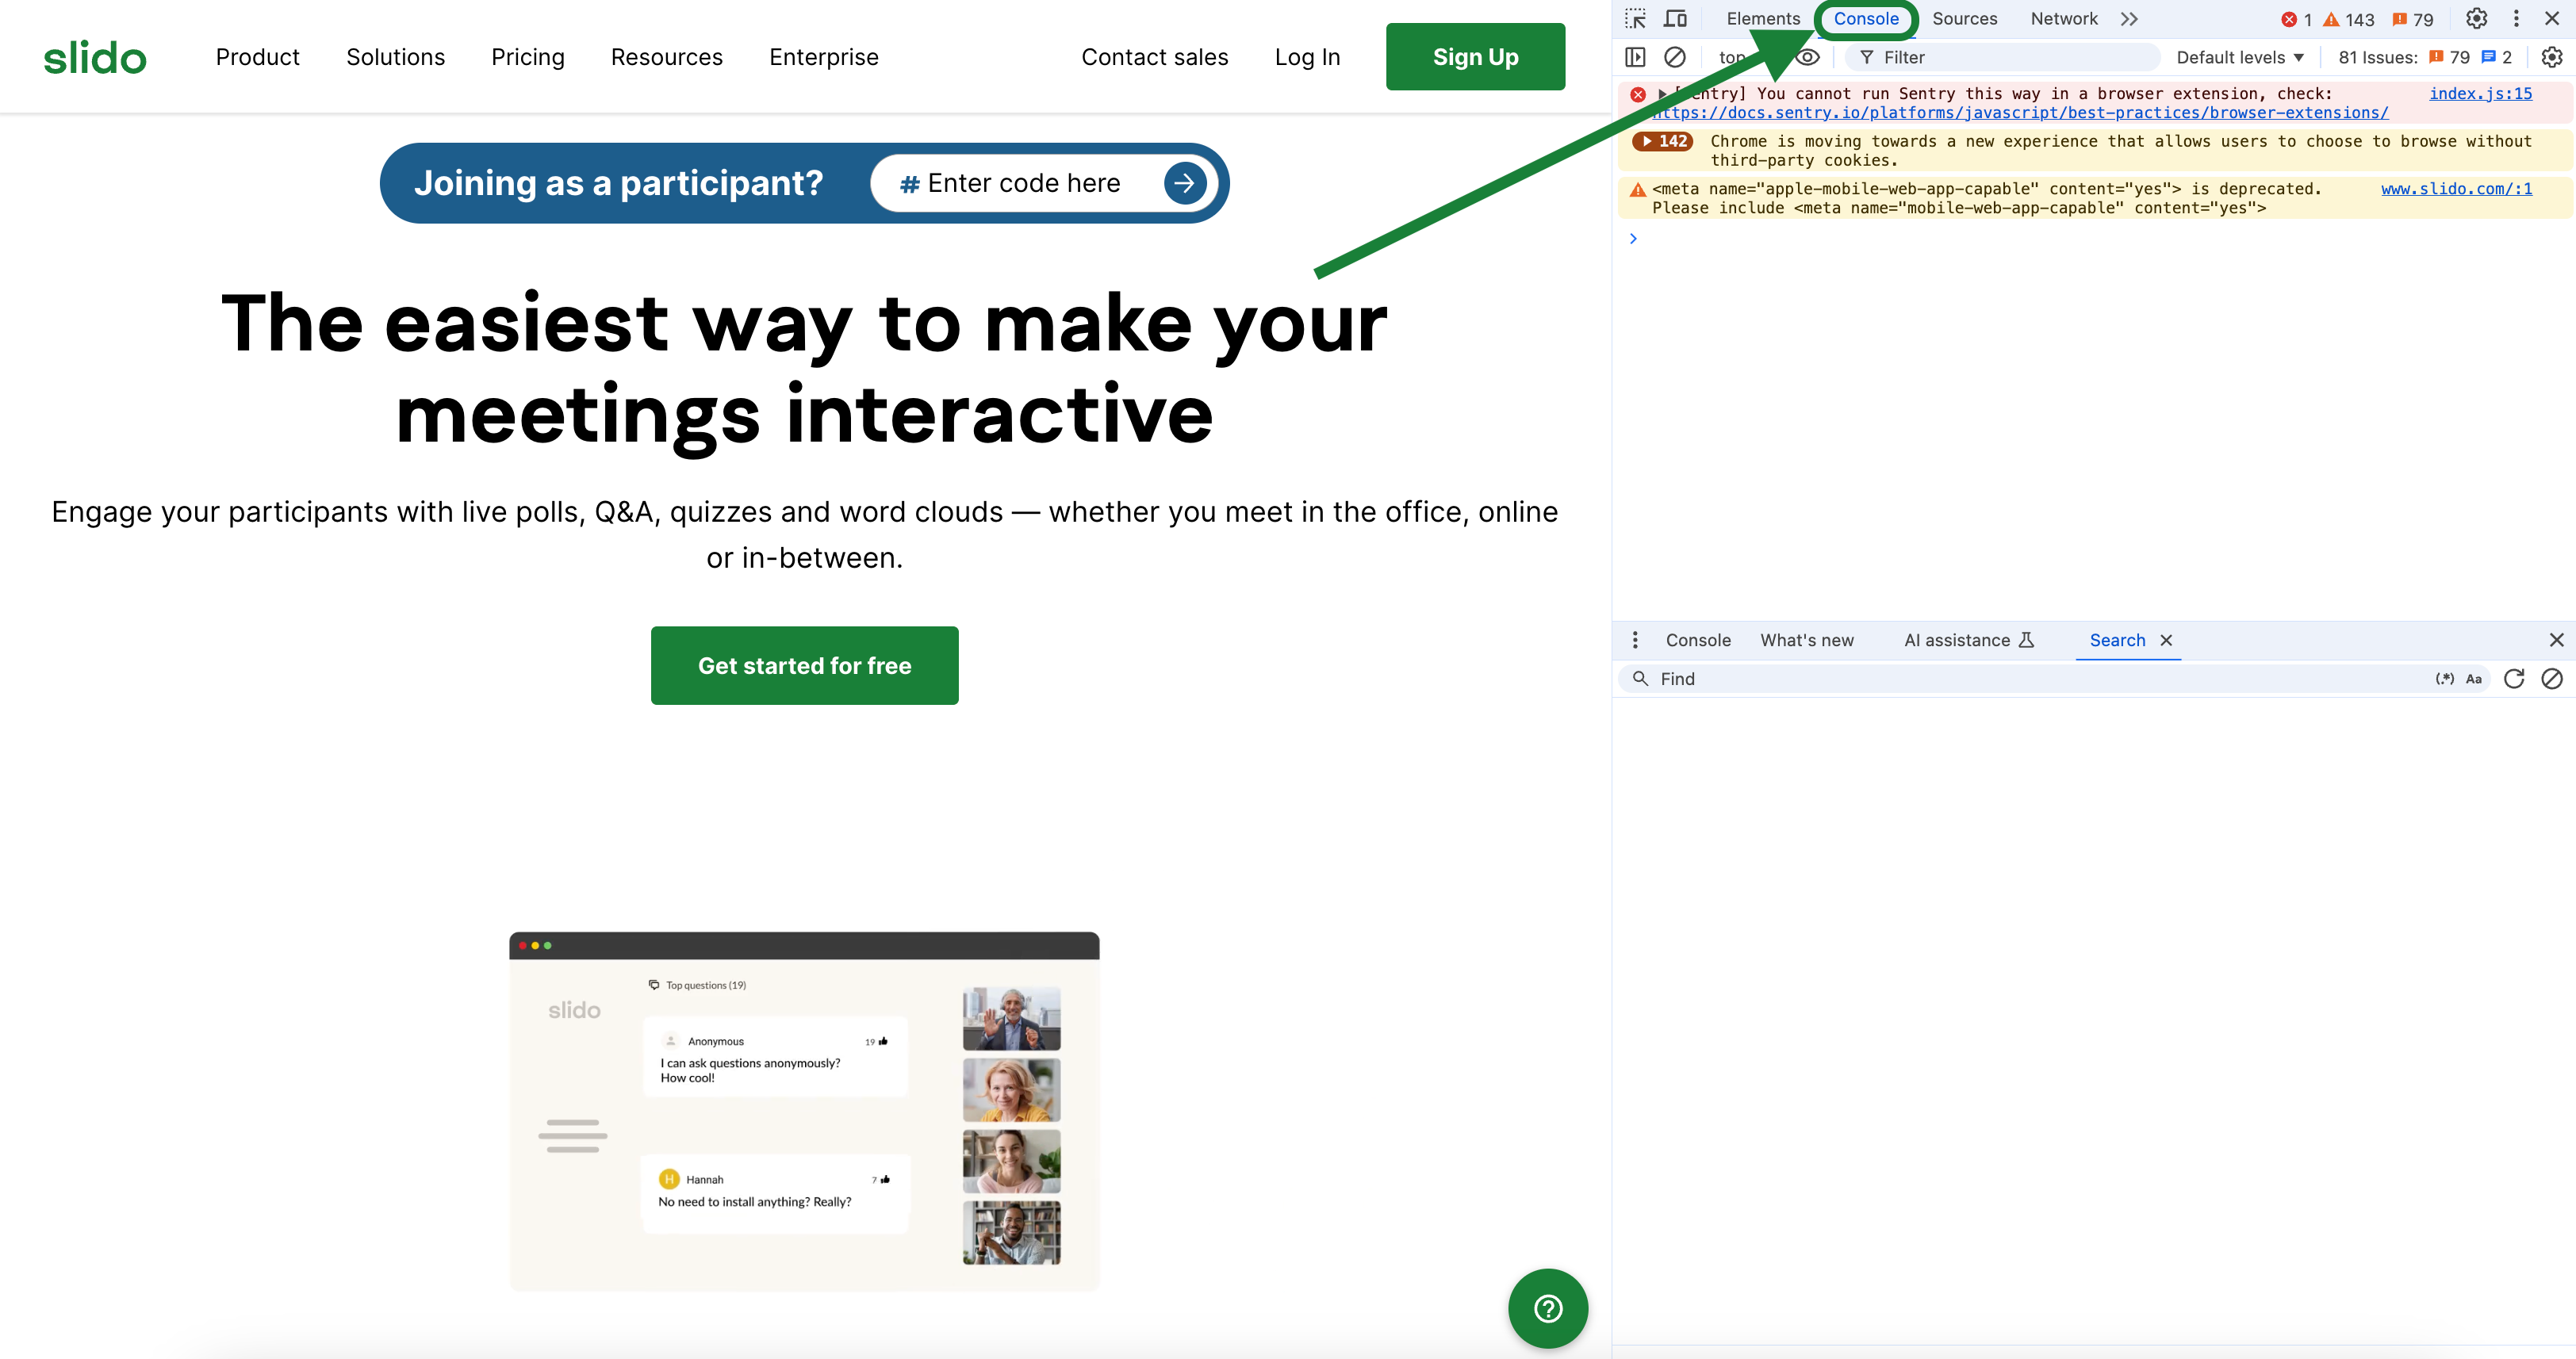
Task: Show more DevTools tabs chevron
Action: [x=2129, y=19]
